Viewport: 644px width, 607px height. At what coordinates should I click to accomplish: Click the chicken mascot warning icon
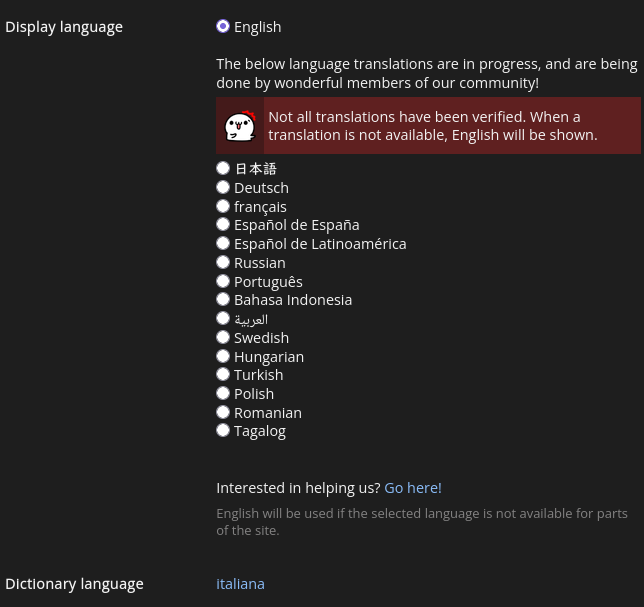[x=240, y=126]
